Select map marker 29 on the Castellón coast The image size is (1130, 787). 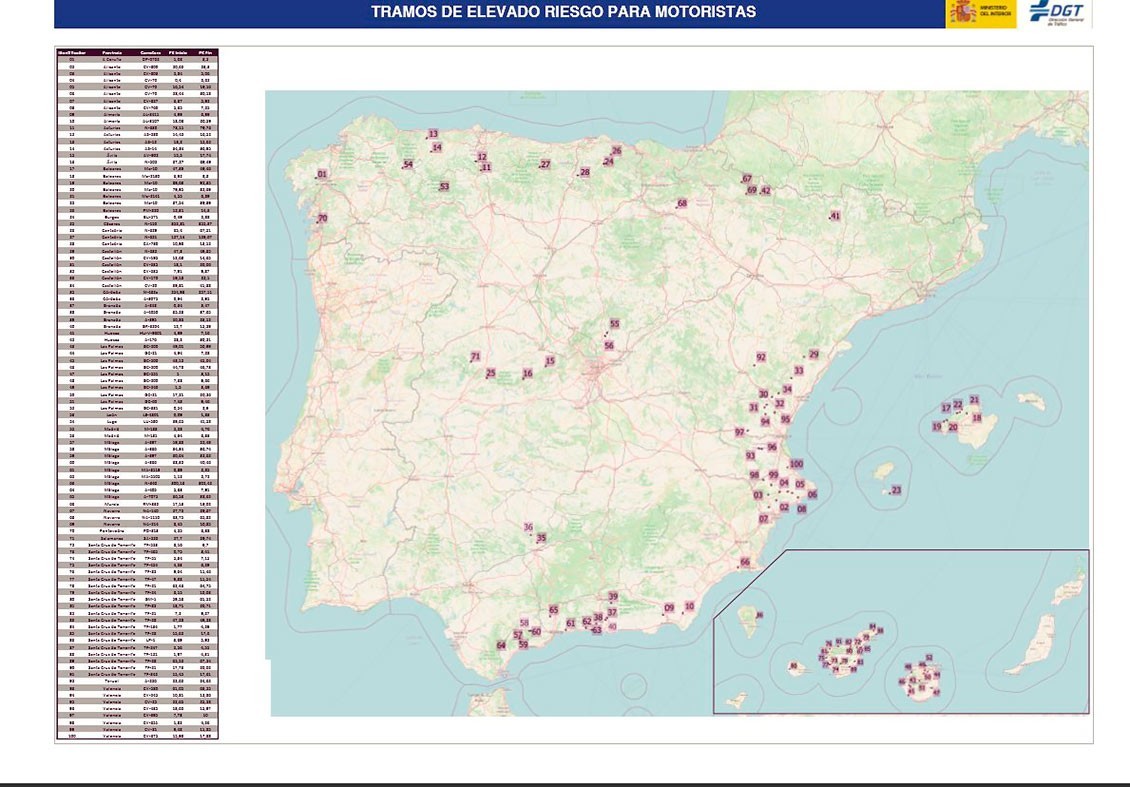click(x=814, y=355)
